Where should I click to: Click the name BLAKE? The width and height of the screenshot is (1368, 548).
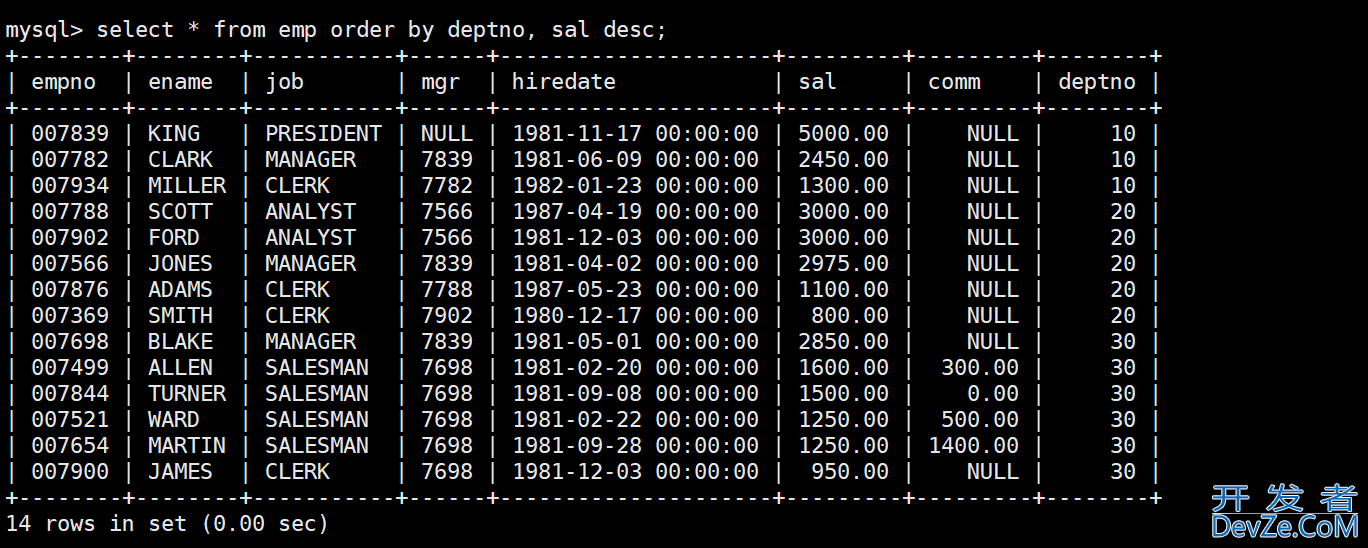180,341
